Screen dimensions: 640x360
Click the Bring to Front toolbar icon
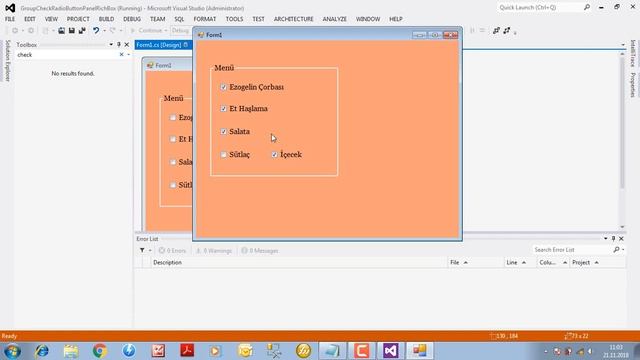496,31
